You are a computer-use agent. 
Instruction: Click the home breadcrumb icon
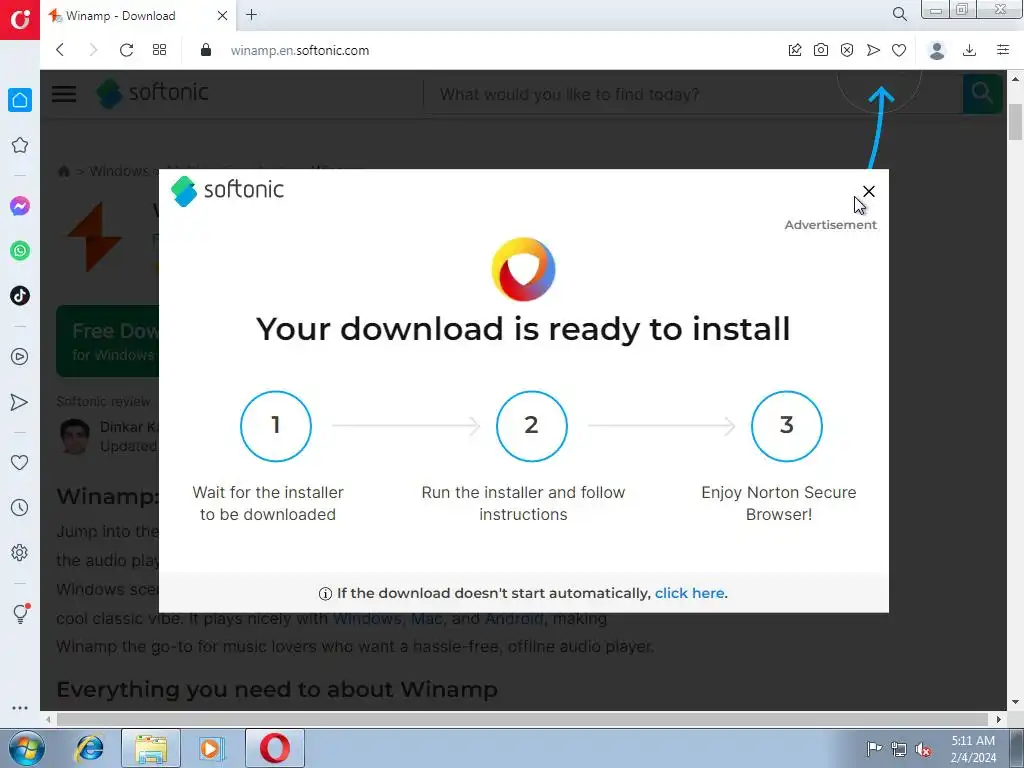[x=63, y=171]
